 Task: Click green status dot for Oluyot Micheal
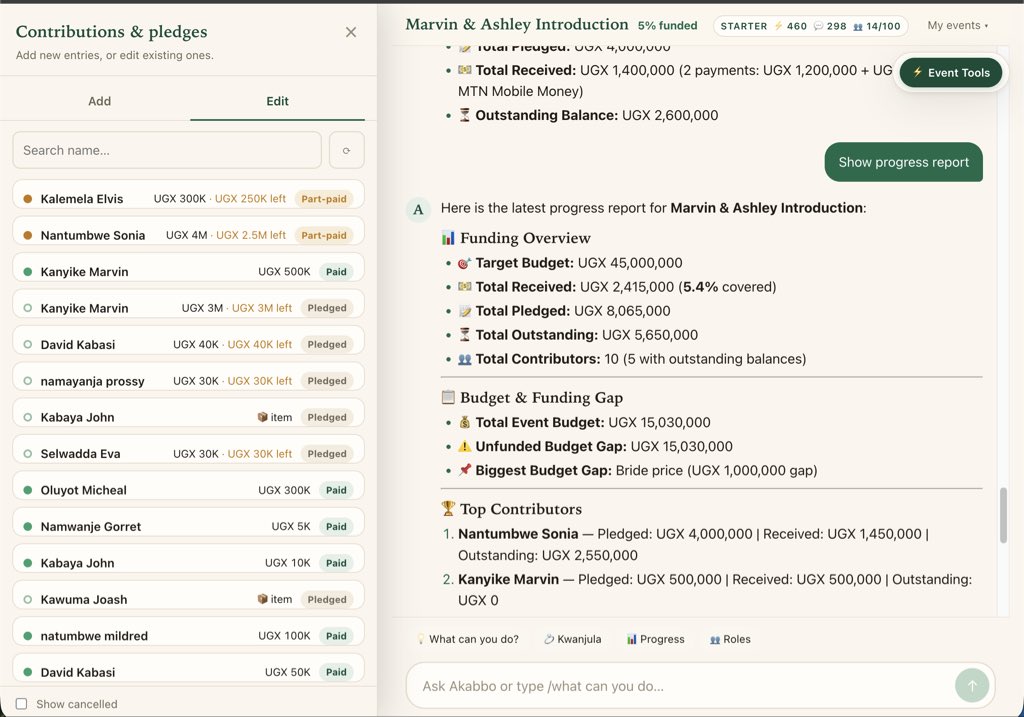(x=27, y=490)
